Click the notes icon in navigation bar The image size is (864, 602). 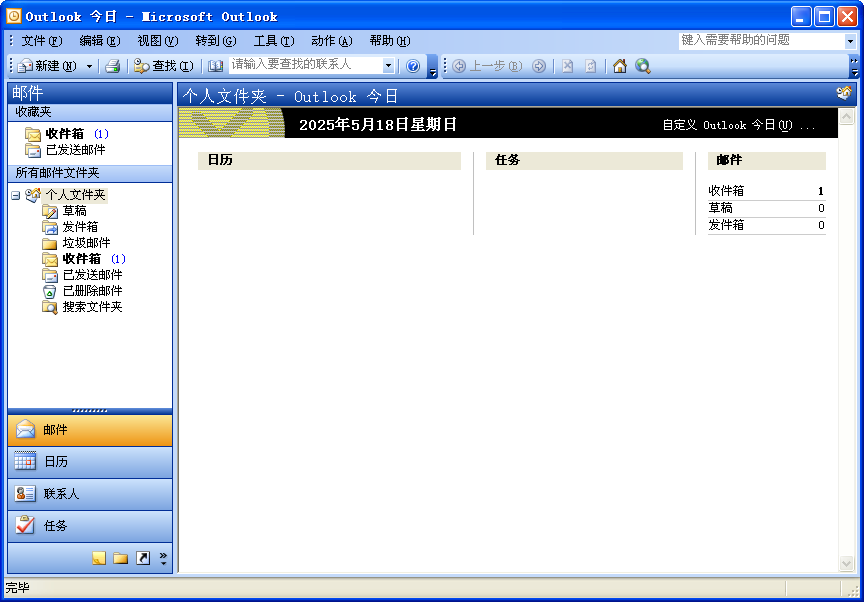pyautogui.click(x=99, y=558)
